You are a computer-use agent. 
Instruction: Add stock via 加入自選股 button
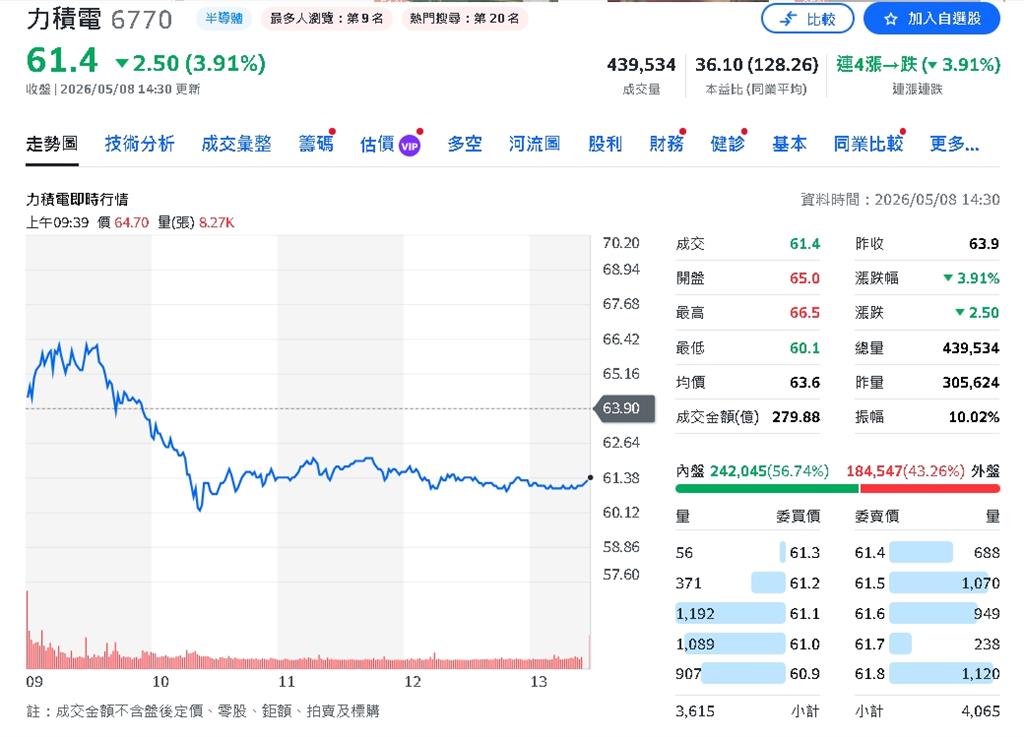[931, 19]
